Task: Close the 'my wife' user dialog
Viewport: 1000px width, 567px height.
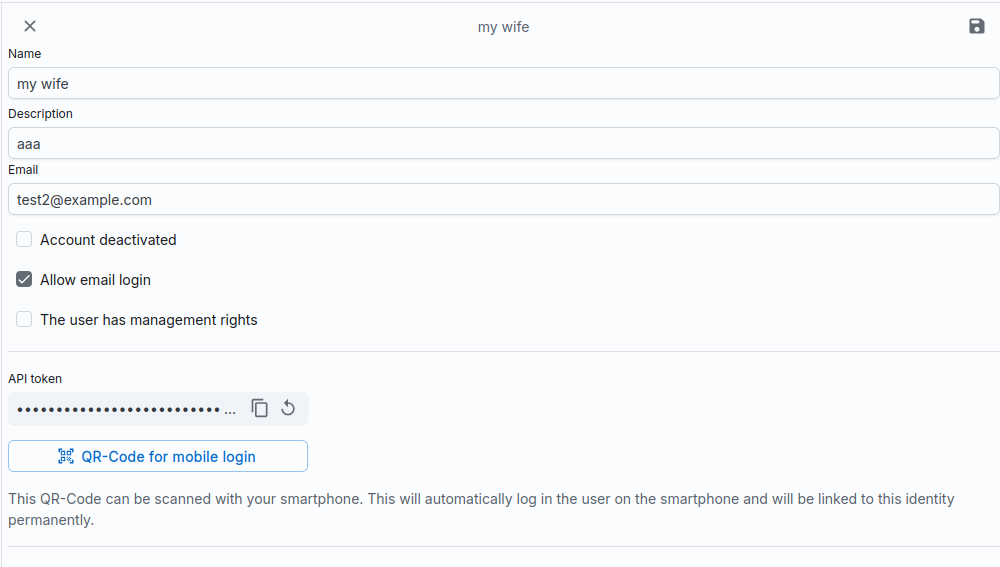Action: tap(30, 26)
